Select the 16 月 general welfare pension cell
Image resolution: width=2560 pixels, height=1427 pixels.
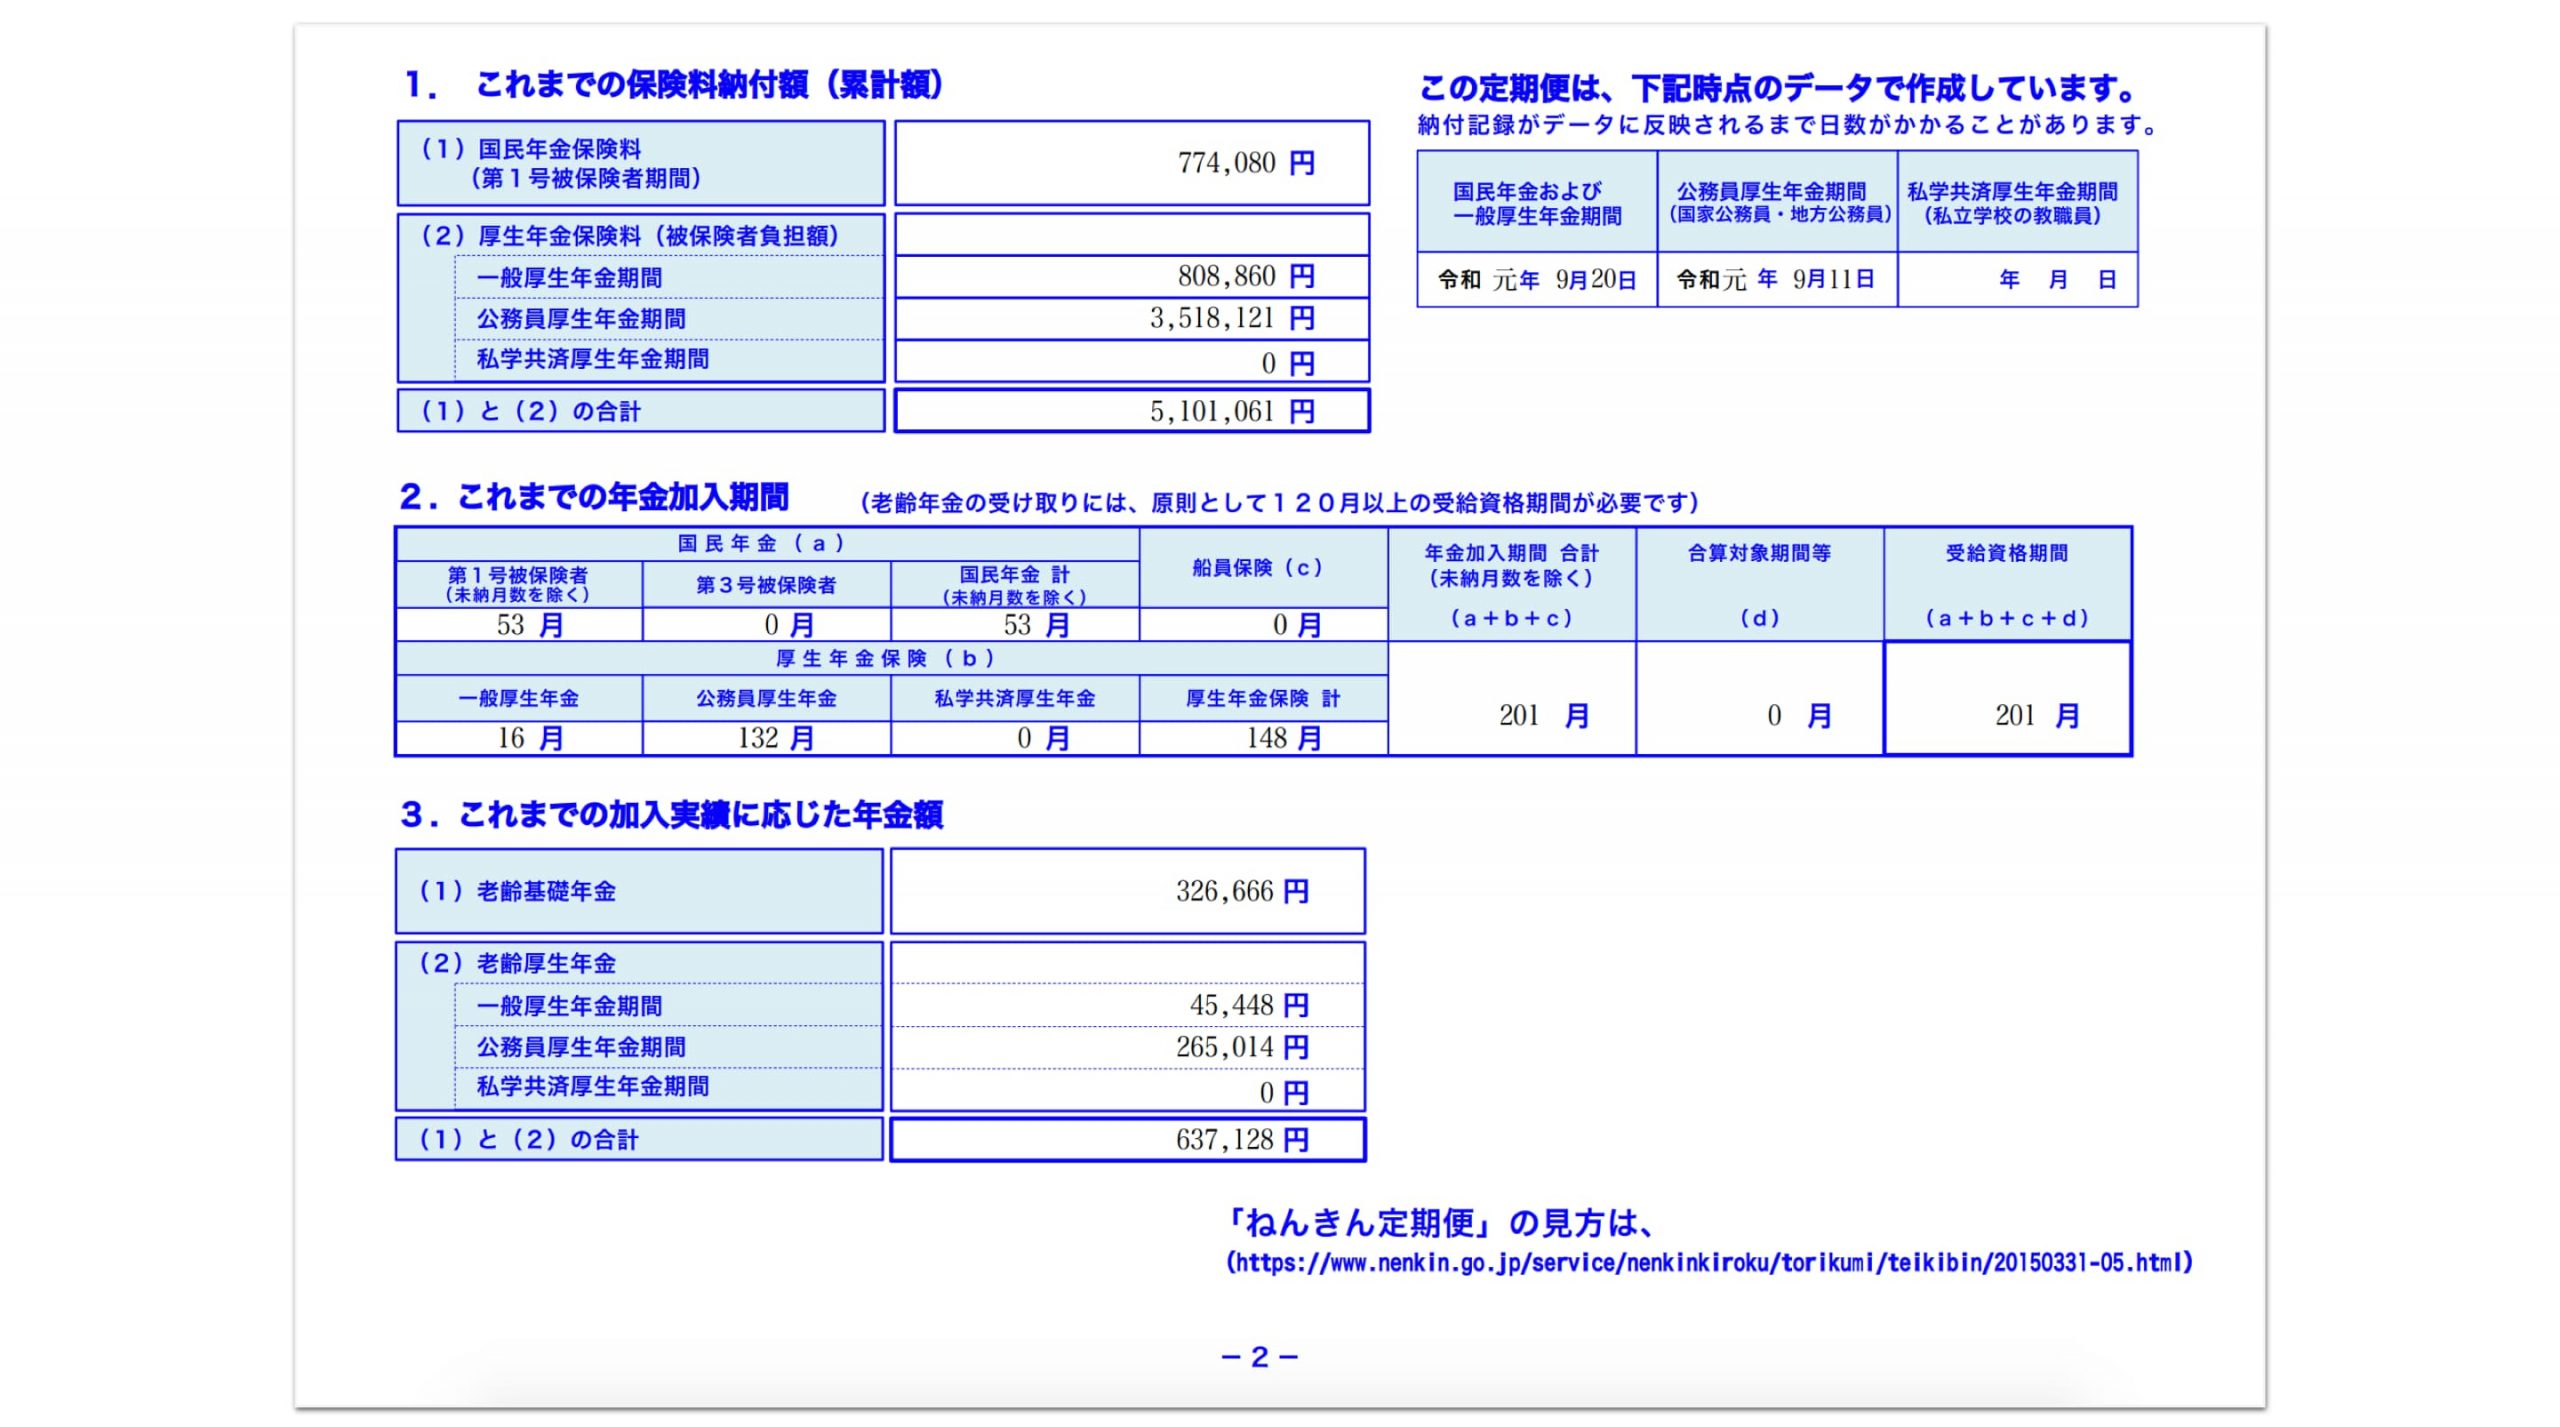[520, 738]
